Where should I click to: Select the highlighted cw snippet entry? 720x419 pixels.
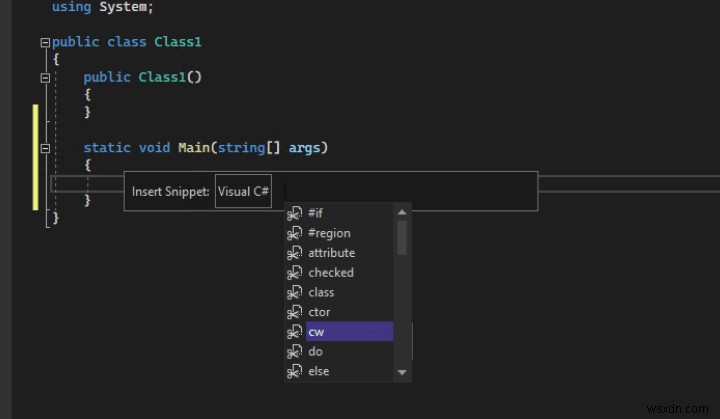(x=340, y=331)
